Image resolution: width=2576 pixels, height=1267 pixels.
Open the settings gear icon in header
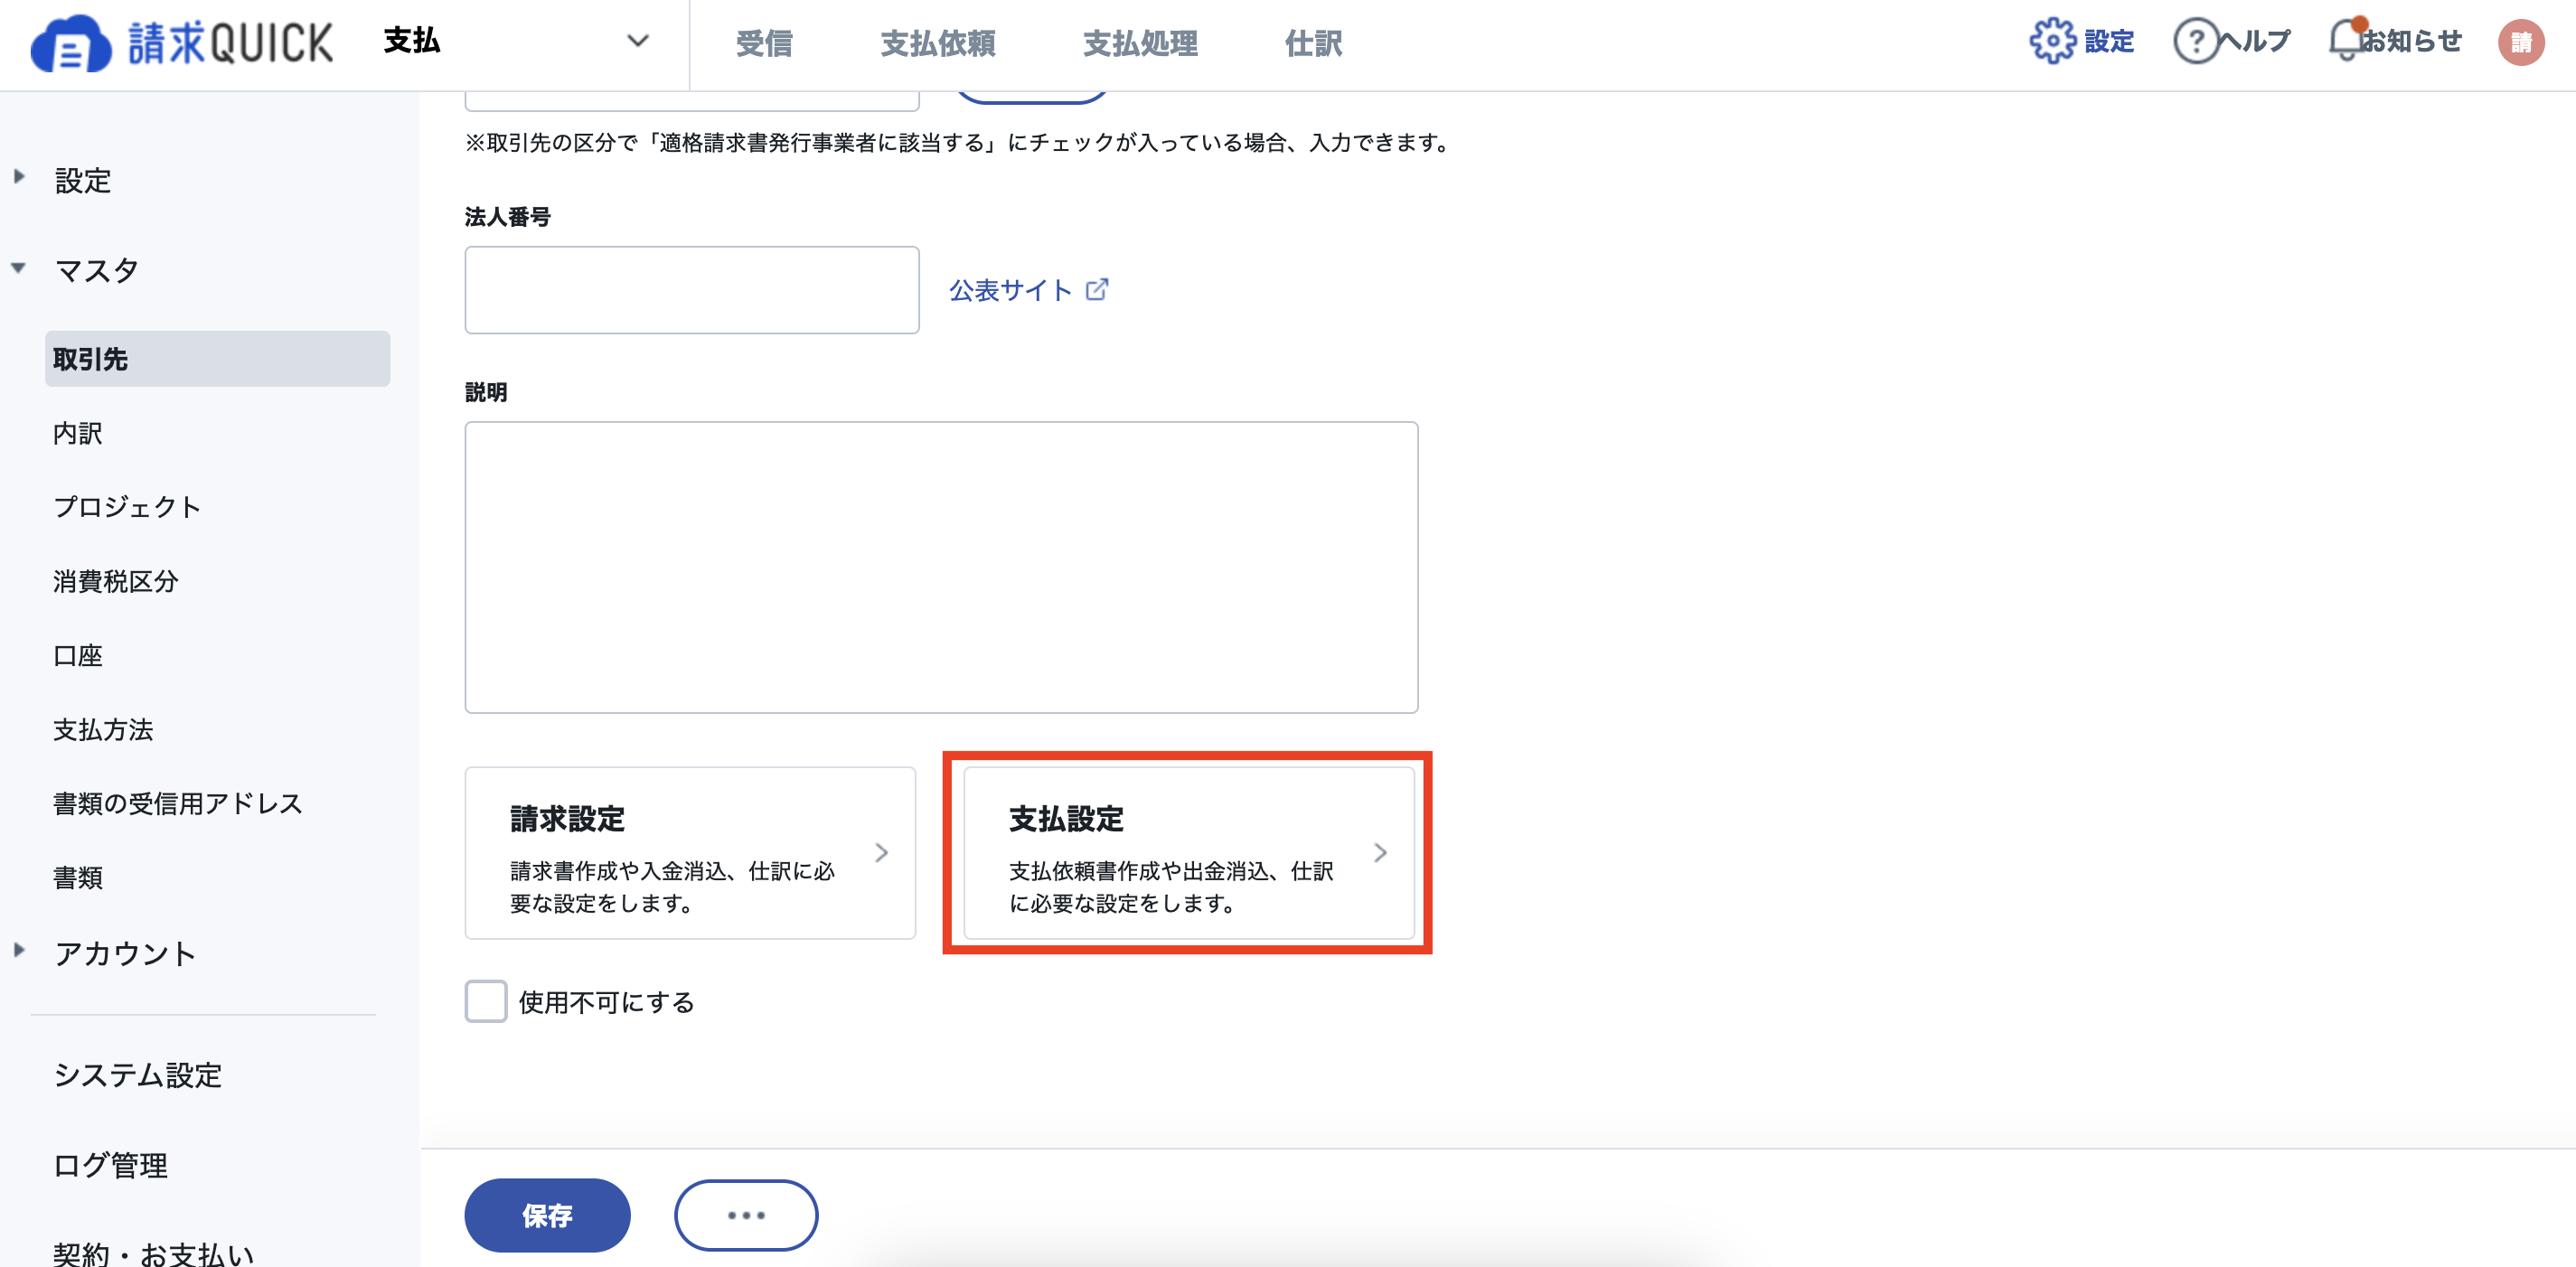click(x=2052, y=41)
